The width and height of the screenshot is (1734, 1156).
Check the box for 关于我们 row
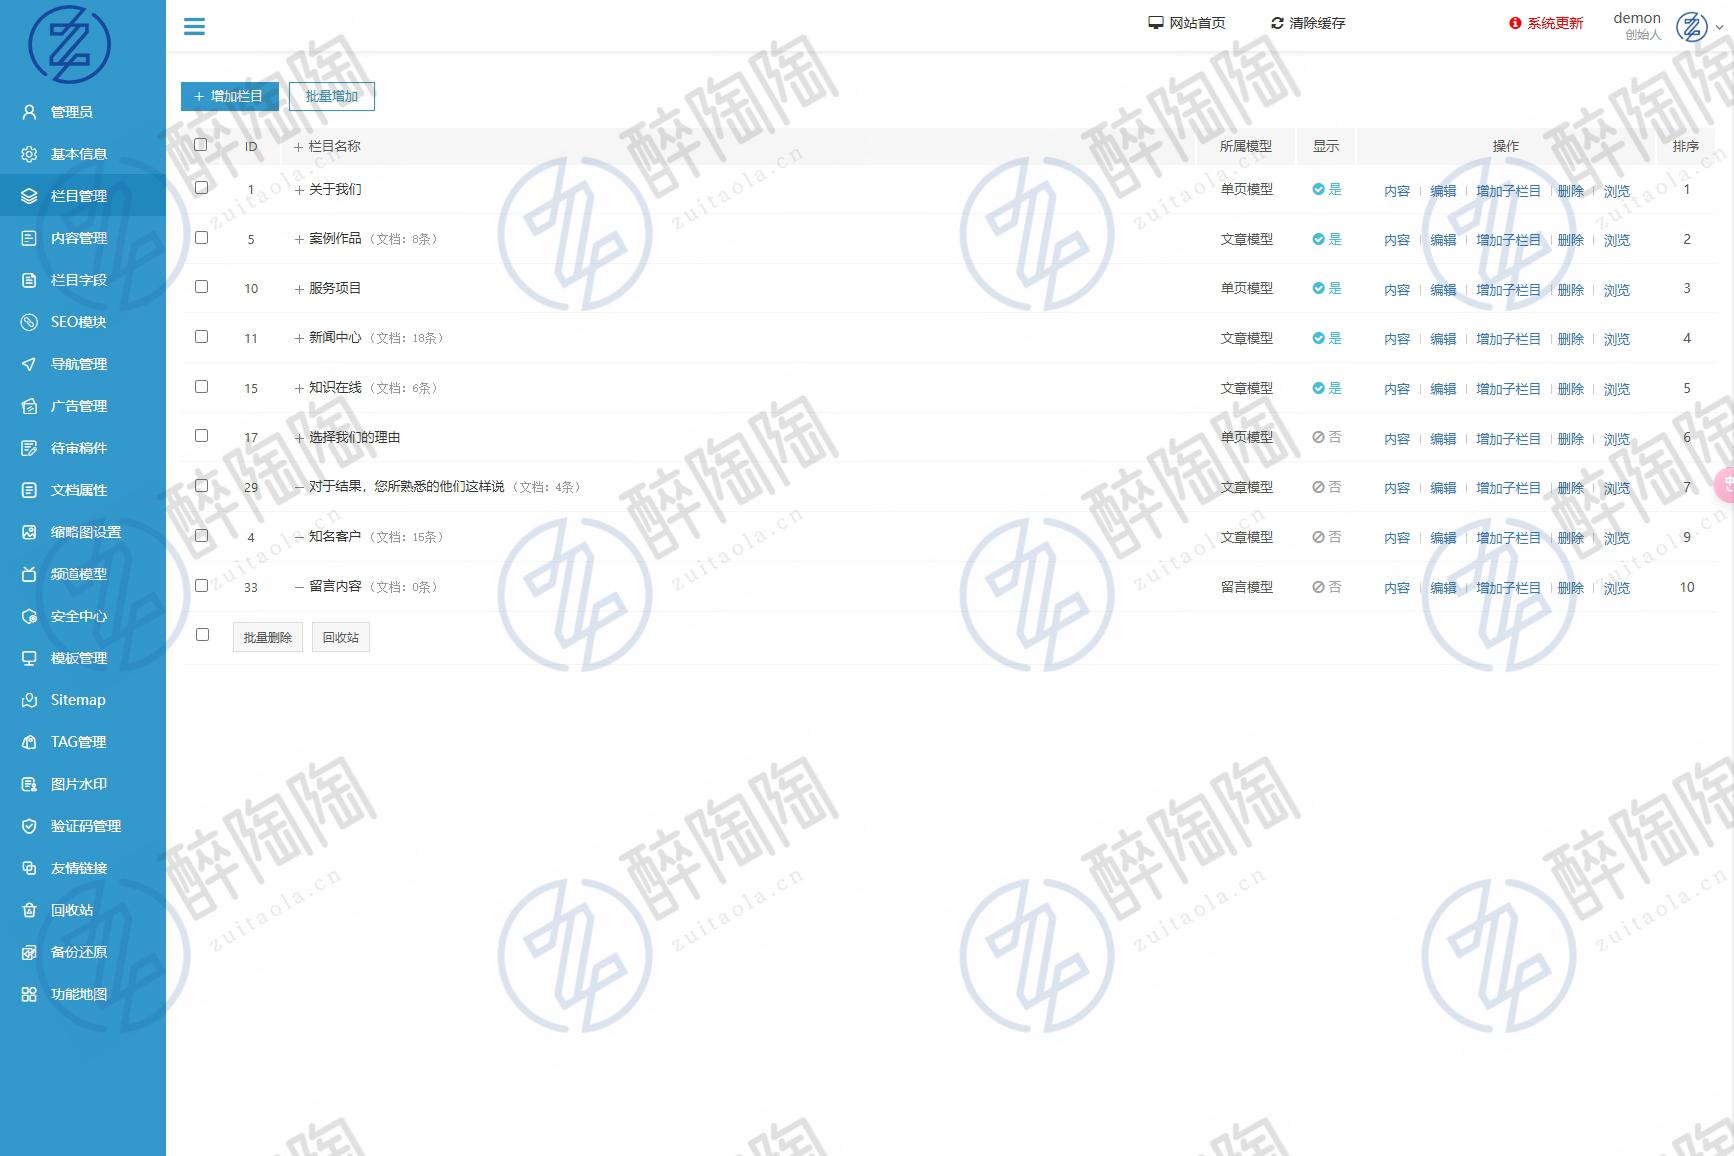(201, 187)
